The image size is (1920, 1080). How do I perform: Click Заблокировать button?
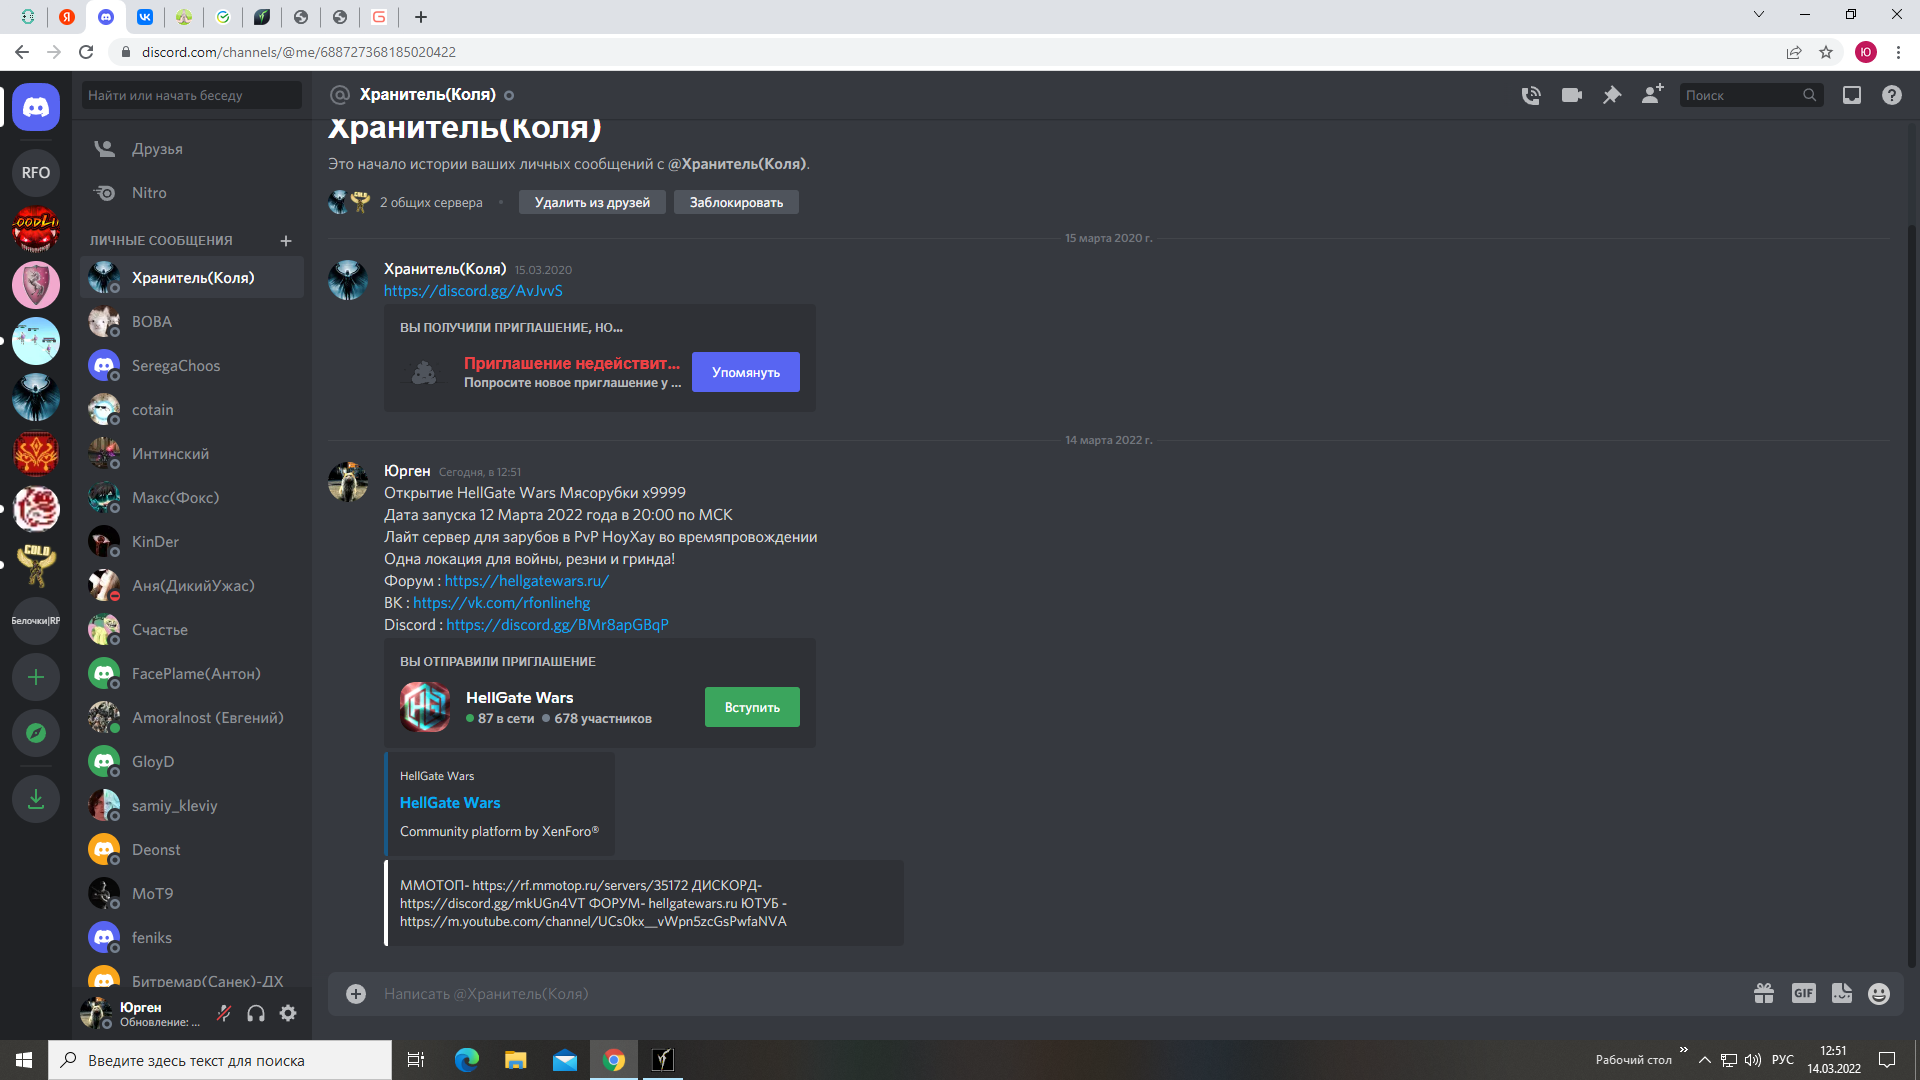736,202
